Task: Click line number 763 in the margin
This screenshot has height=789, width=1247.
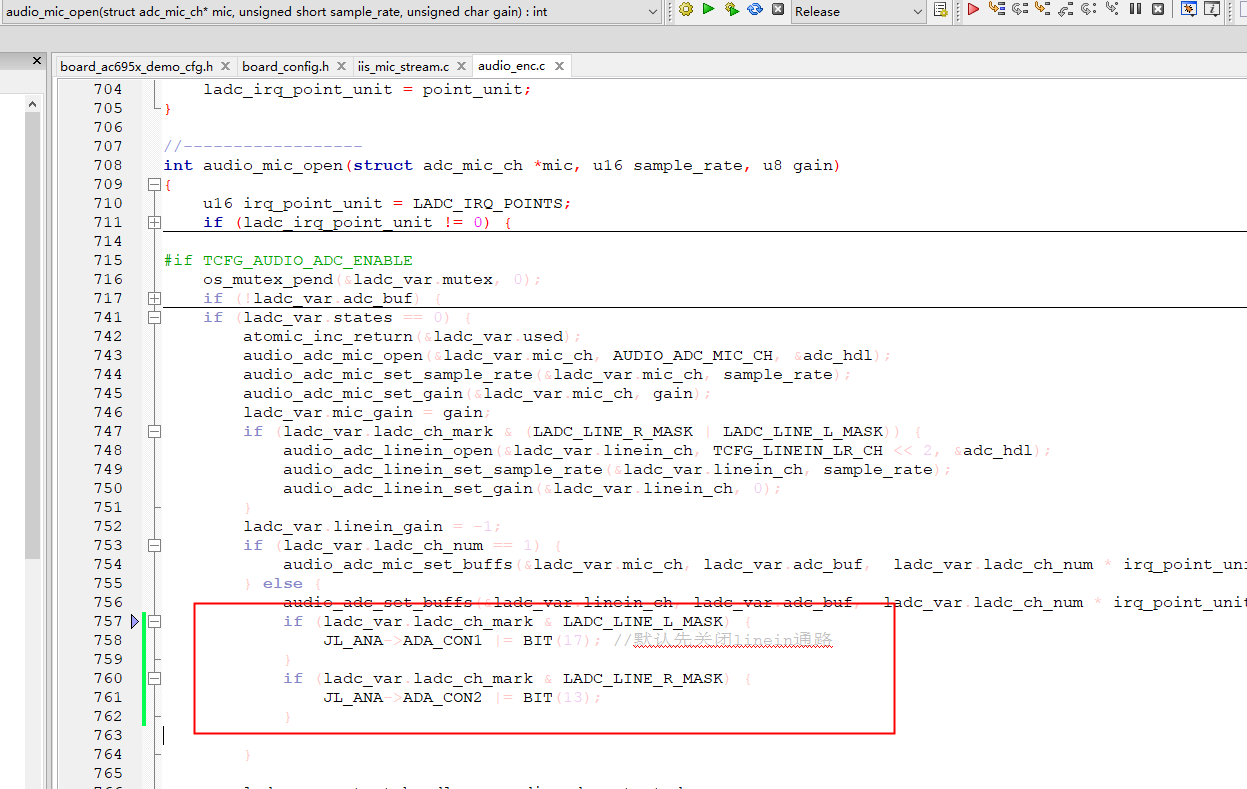Action: coord(107,735)
